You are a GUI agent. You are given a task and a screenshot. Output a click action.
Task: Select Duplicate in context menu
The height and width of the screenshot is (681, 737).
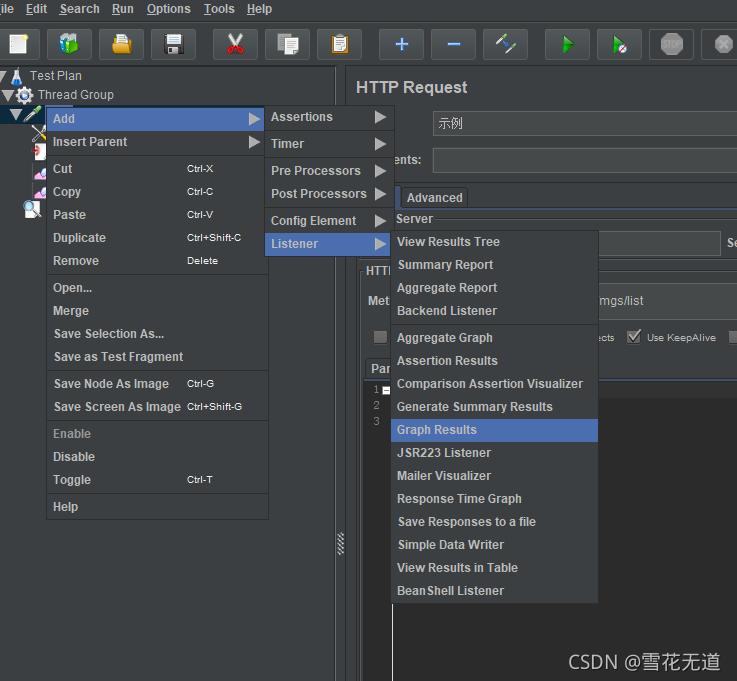[x=157, y=238]
